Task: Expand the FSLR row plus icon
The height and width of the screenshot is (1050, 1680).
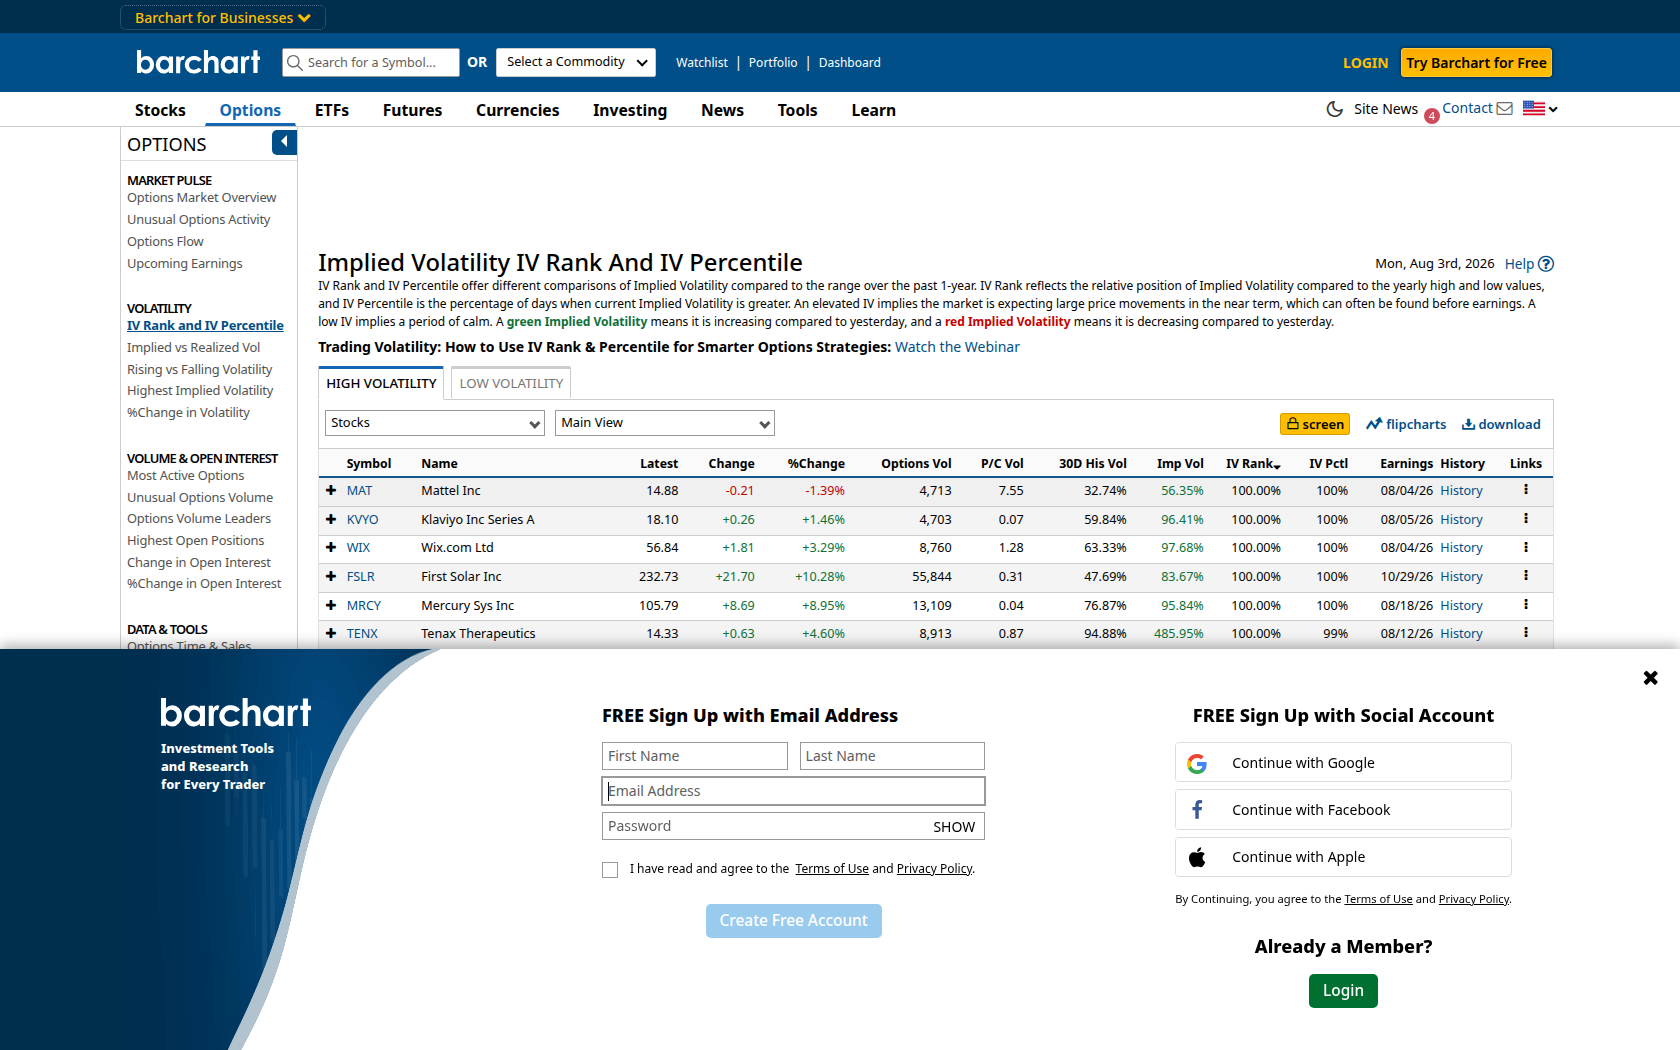Action: coord(331,577)
